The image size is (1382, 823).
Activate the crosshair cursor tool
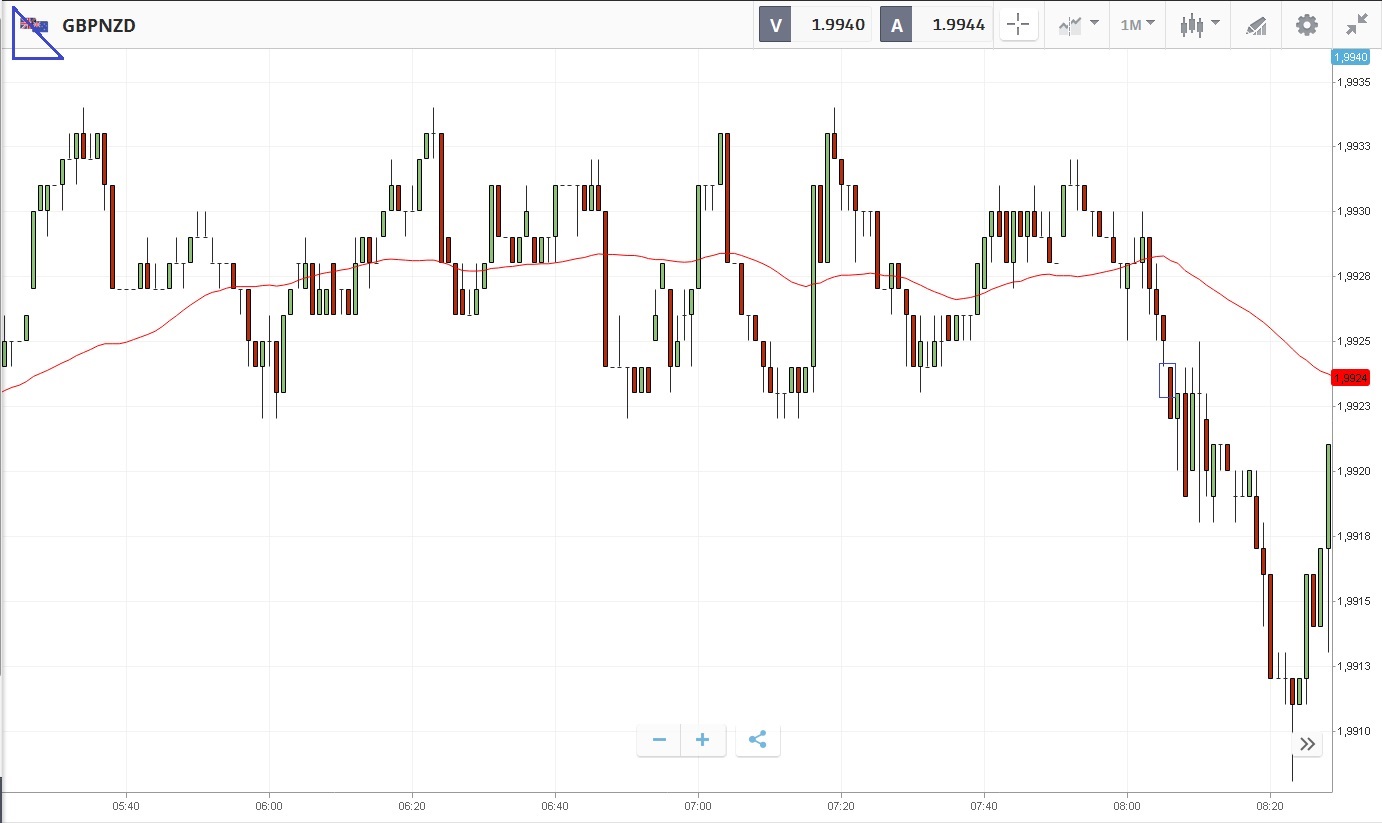click(1019, 25)
